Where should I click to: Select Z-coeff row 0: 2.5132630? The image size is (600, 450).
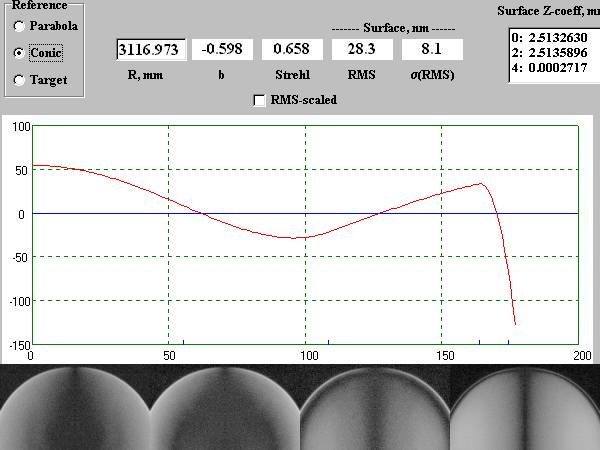click(549, 38)
